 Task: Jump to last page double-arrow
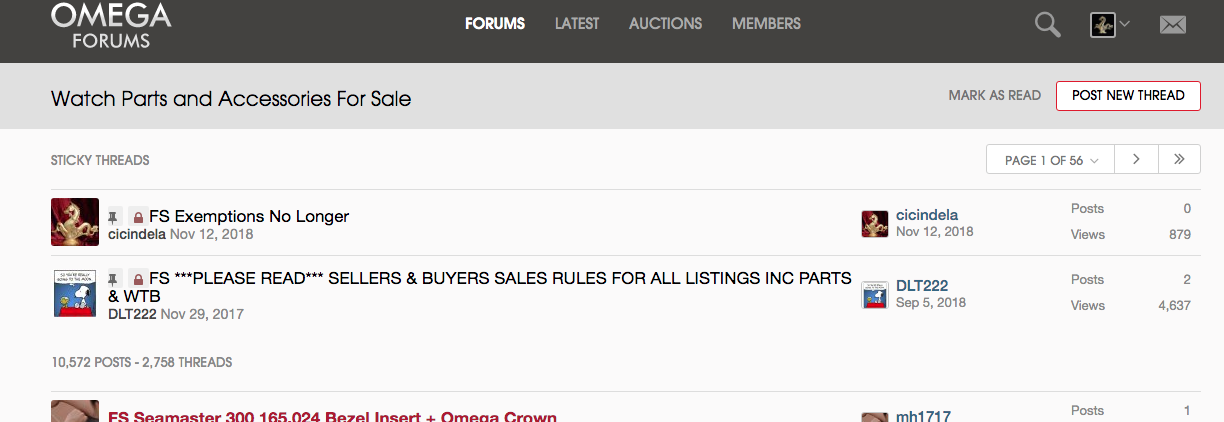point(1179,160)
